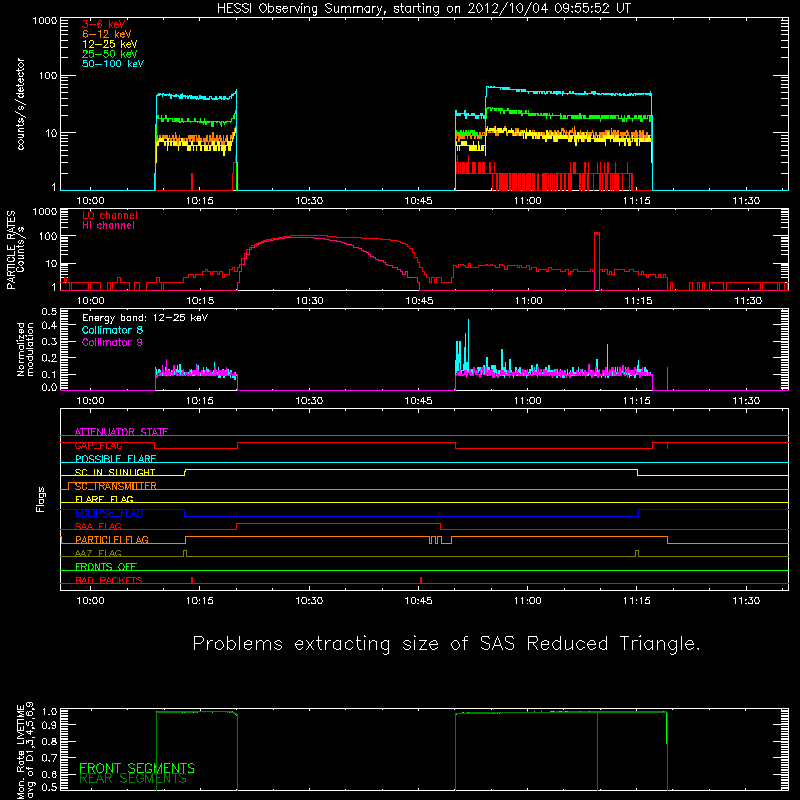Click the 'Energy band: 12-25 keV' label
Viewport: 800px width, 800px height.
pos(145,318)
